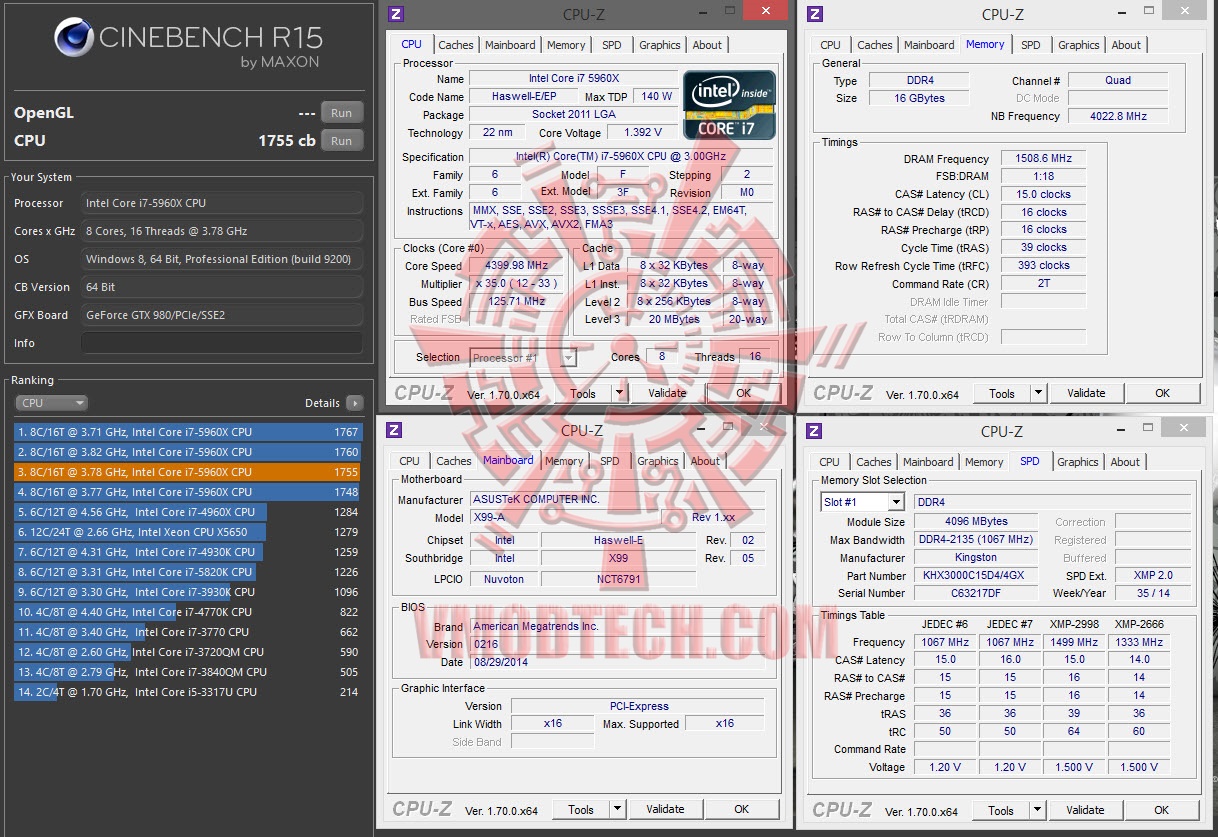Open the Tools dropdown arrow
The image size is (1218, 837).
pos(619,392)
